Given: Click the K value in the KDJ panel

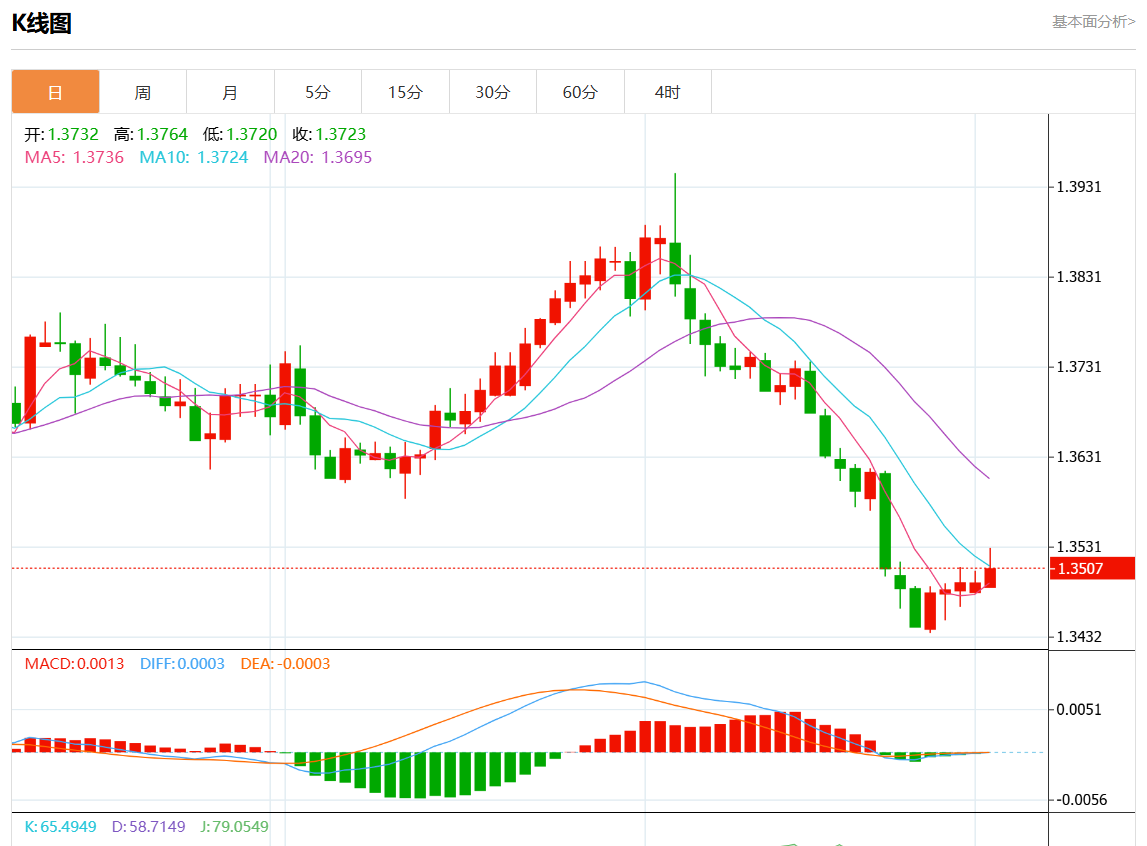Looking at the screenshot, I should coord(60,827).
